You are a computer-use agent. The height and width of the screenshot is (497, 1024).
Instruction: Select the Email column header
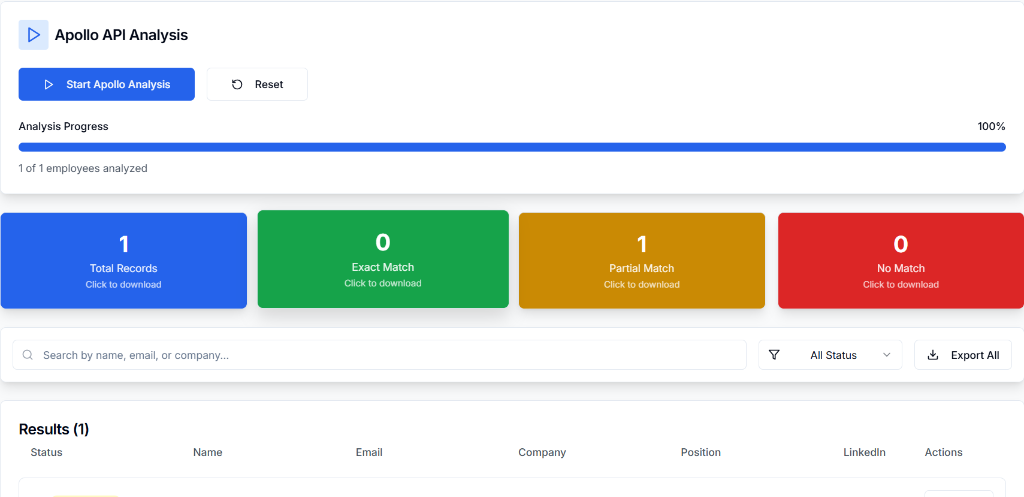(369, 453)
